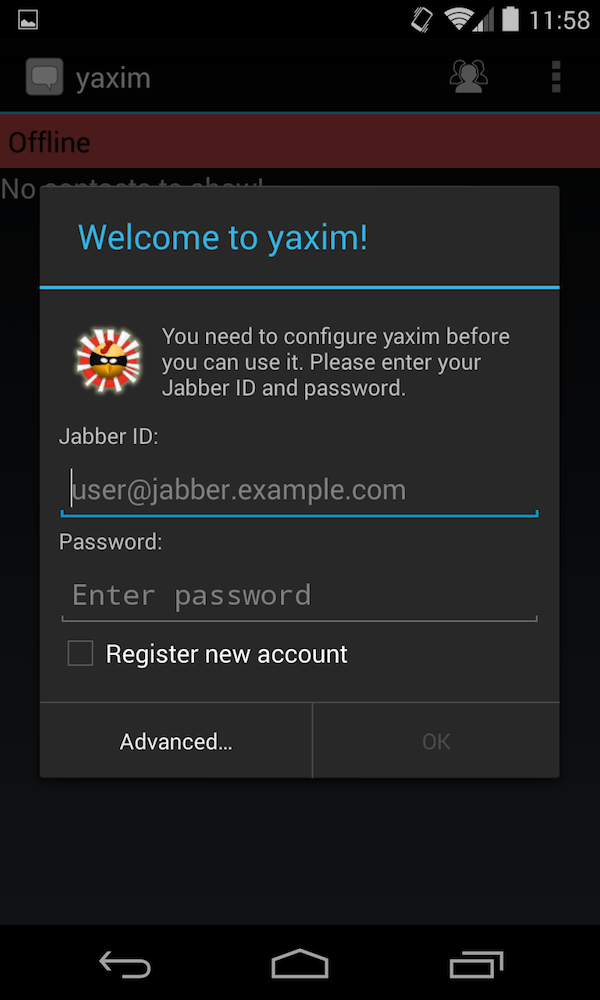Tap the vibrate mode status icon

(421, 20)
